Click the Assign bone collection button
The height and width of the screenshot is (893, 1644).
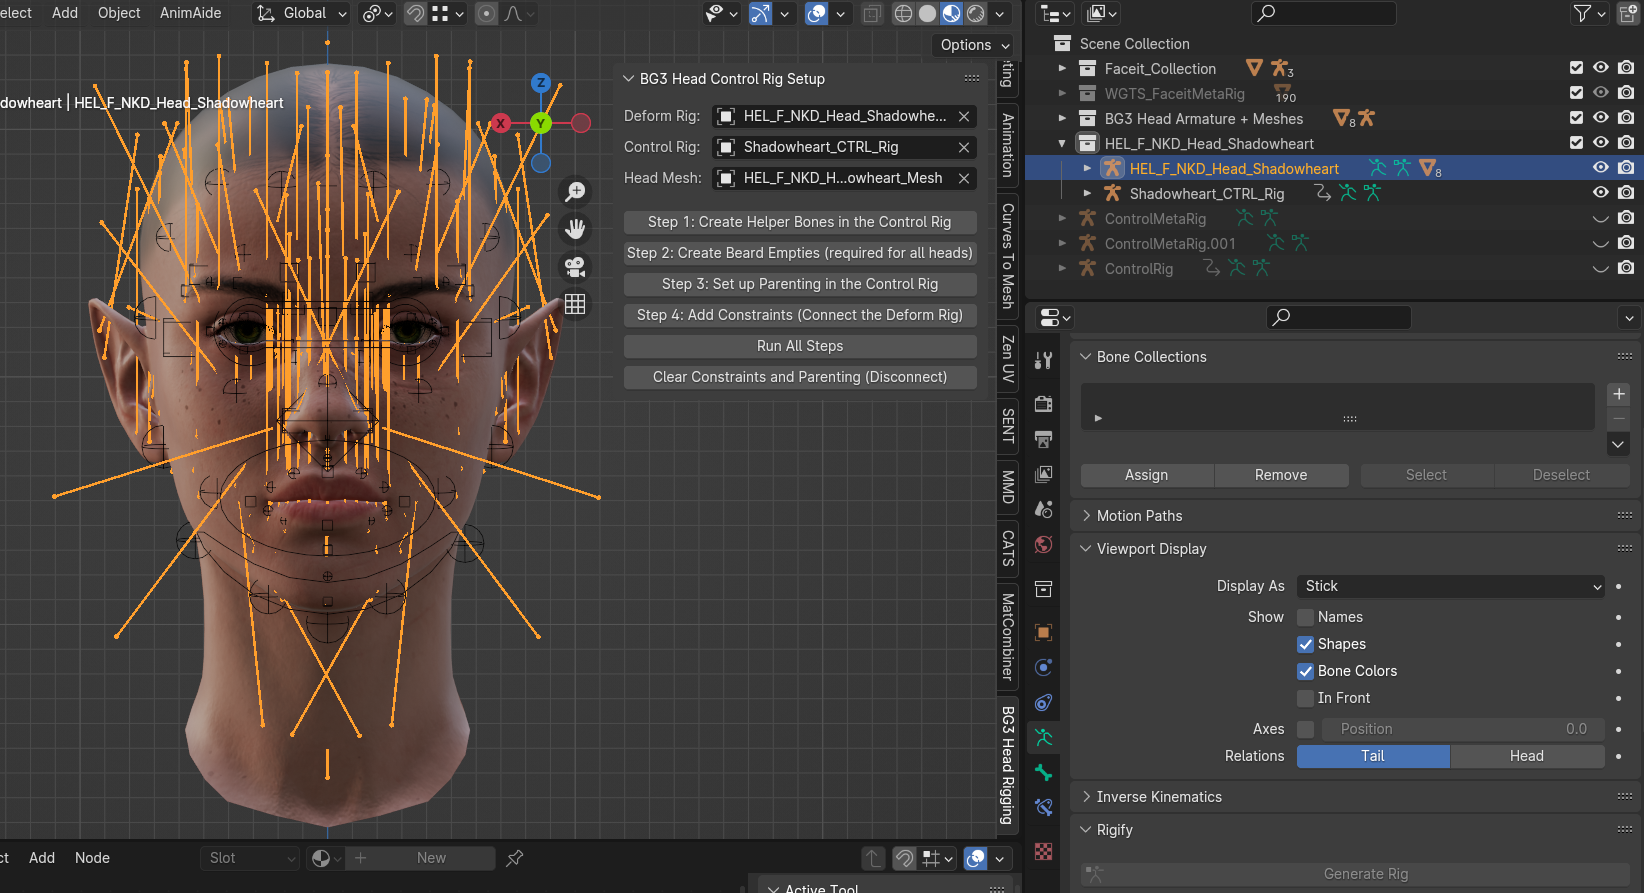1147,475
